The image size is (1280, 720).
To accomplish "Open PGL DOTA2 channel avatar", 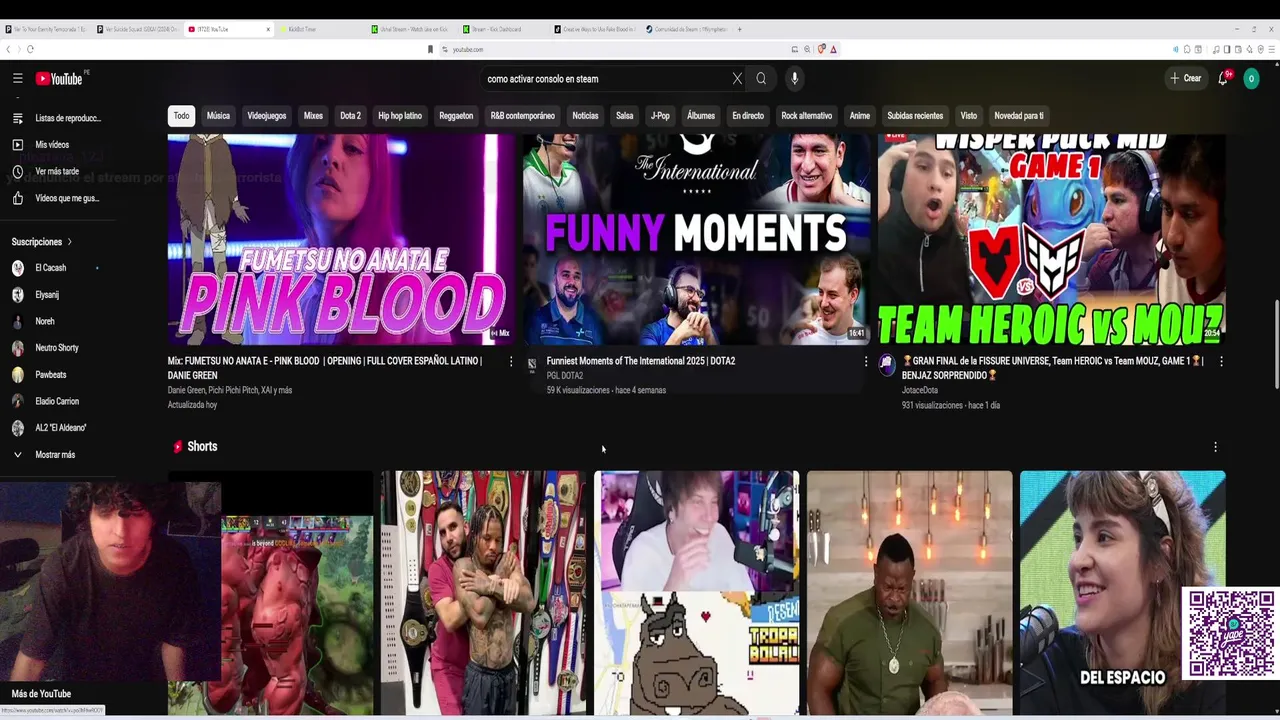I will pyautogui.click(x=532, y=365).
